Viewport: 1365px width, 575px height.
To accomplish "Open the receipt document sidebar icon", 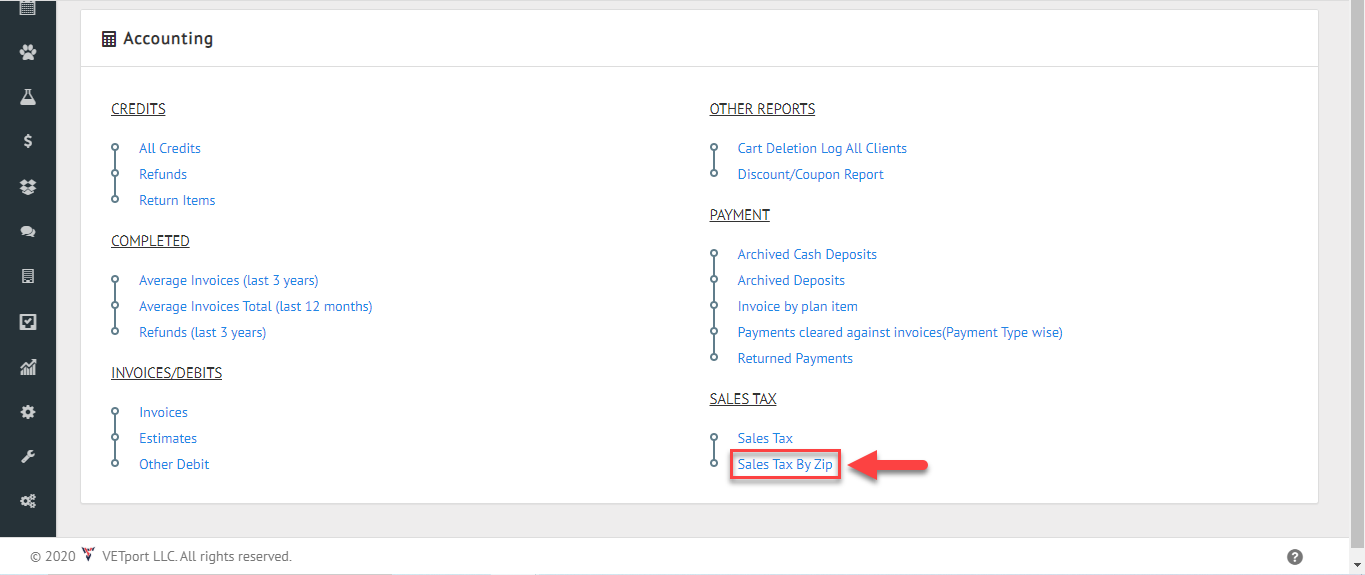I will tap(28, 277).
